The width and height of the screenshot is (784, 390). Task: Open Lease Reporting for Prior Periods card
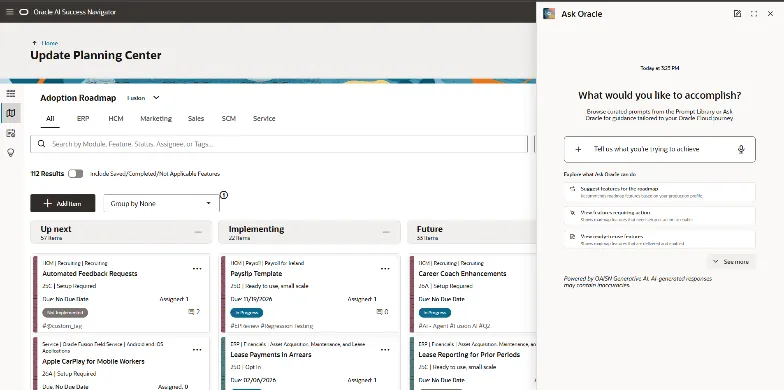[x=469, y=354]
